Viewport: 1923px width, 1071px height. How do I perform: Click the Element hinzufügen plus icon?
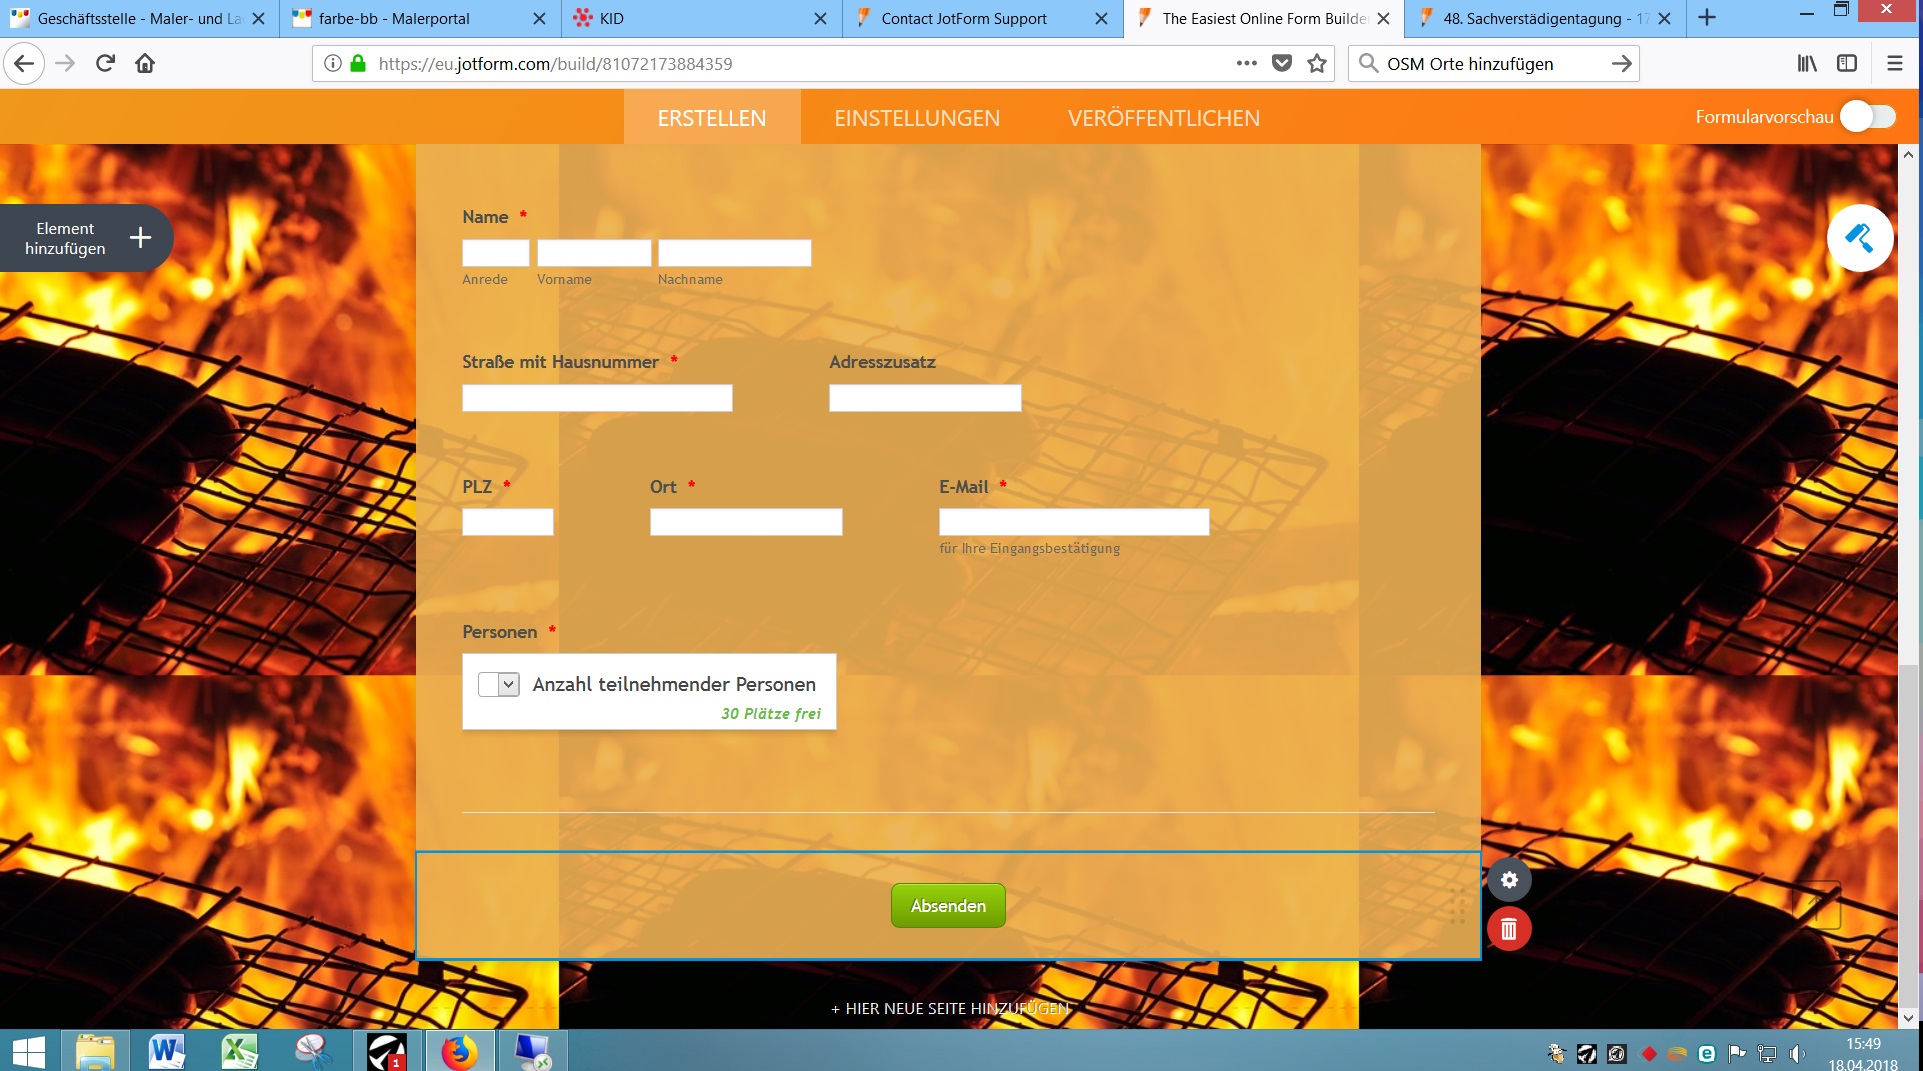coord(140,238)
